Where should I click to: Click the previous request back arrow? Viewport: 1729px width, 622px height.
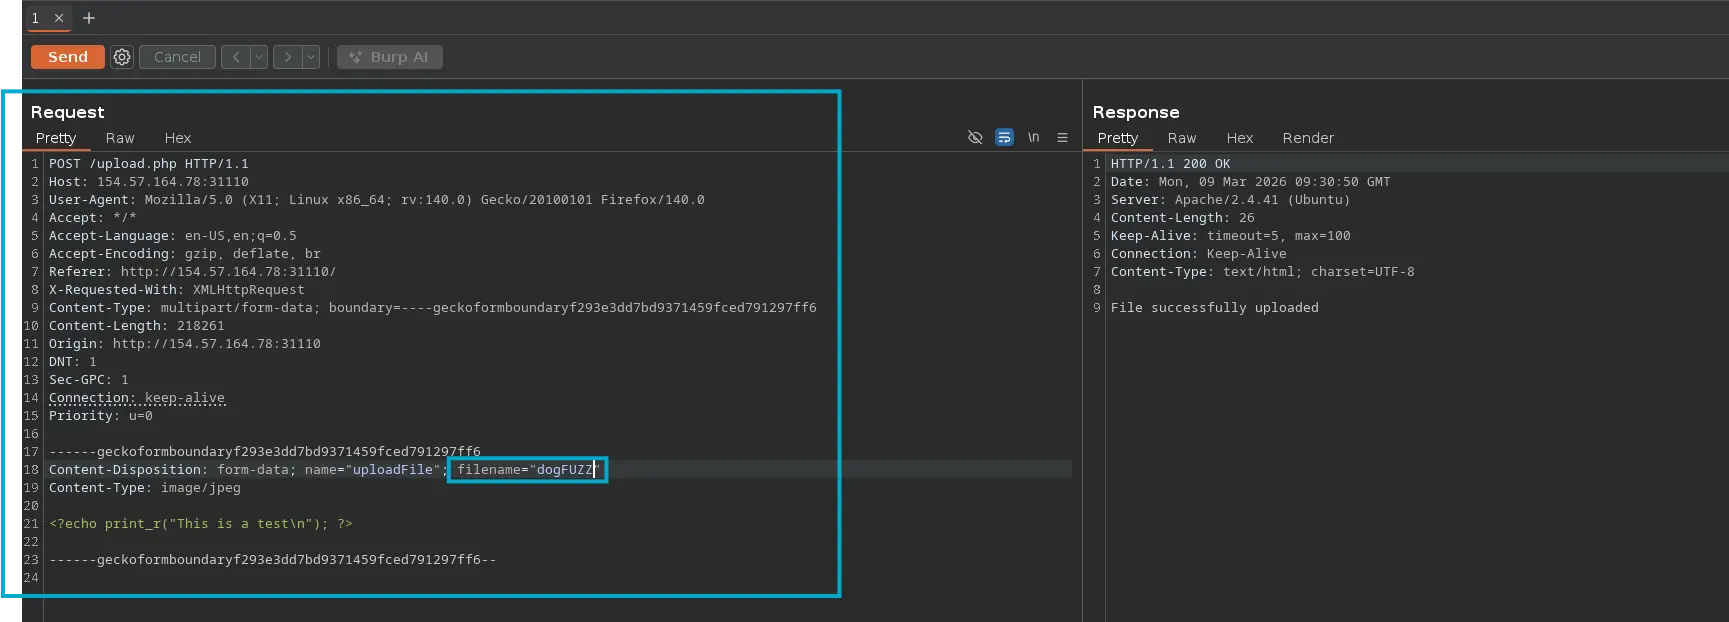[x=235, y=57]
